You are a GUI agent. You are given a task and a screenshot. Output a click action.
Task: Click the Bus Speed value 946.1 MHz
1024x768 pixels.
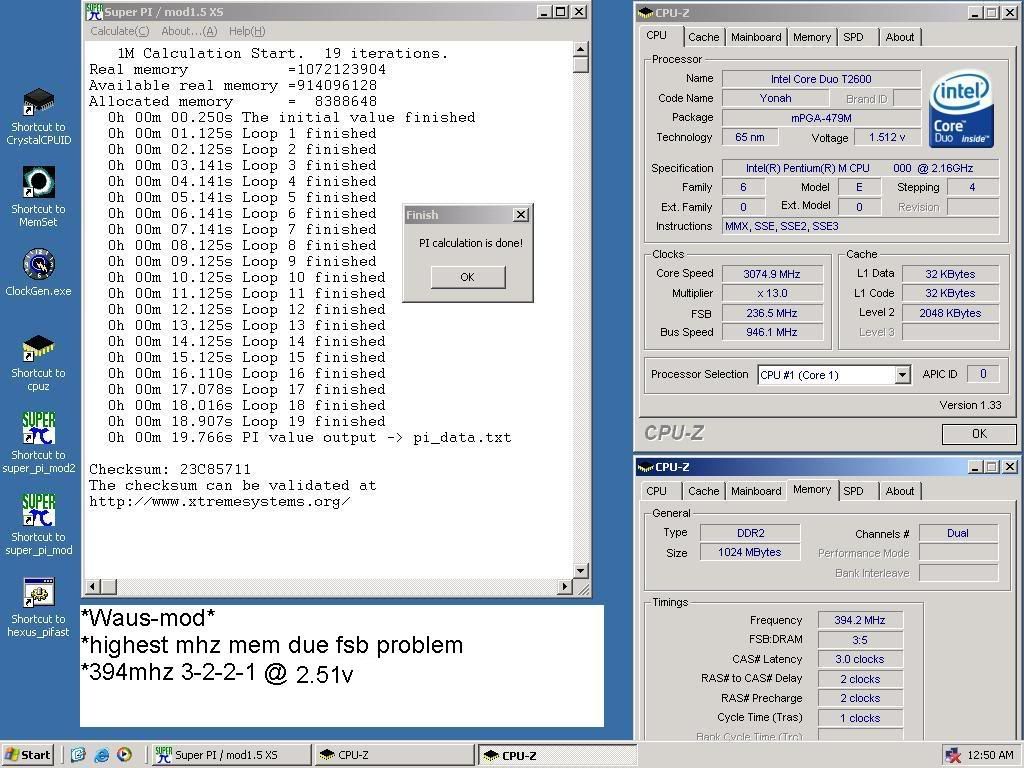click(x=772, y=332)
